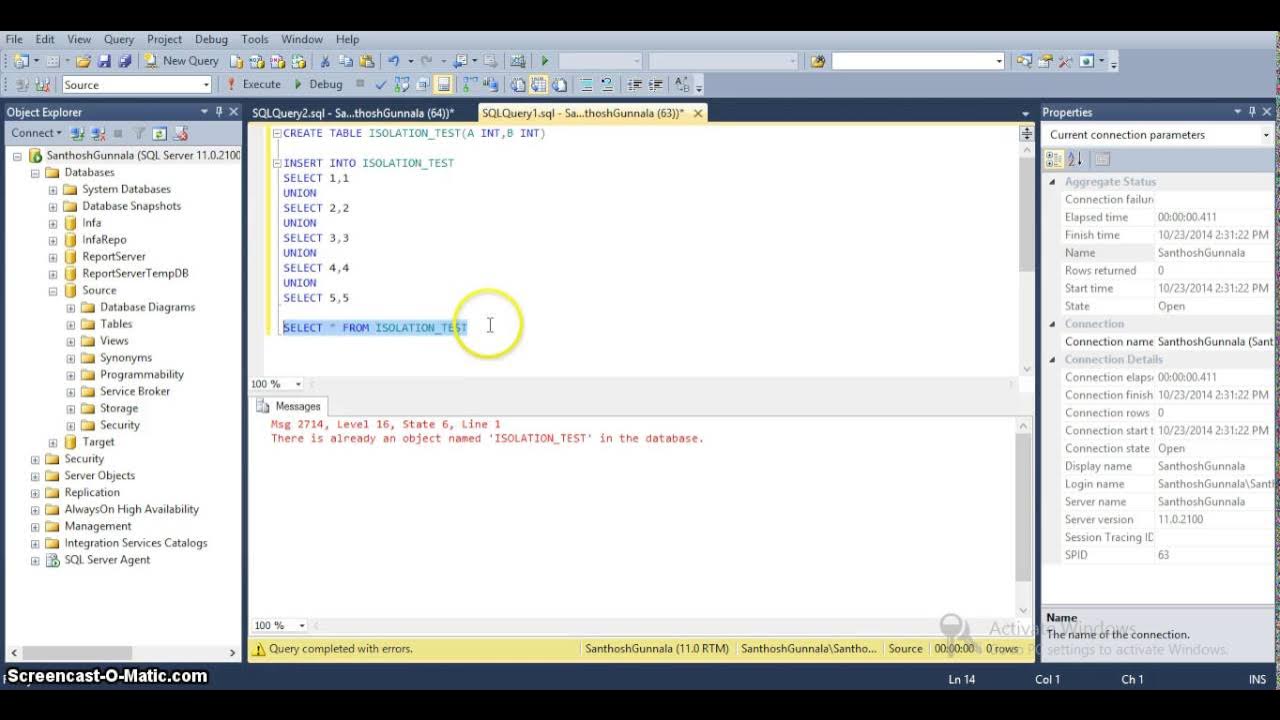Open the Find combo box in toolbar
Image resolution: width=1280 pixels, height=720 pixels.
pyautogui.click(x=918, y=61)
